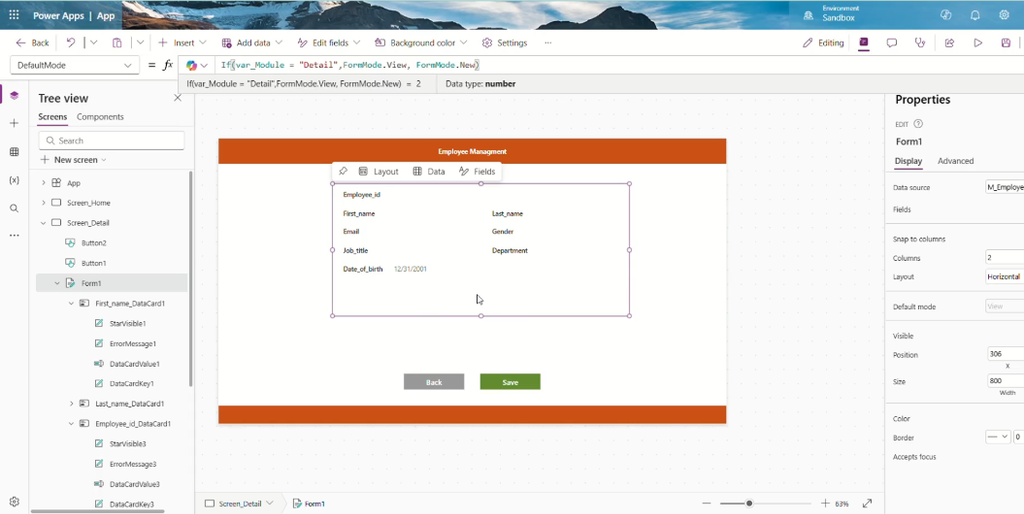The height and width of the screenshot is (514, 1024).
Task: Click the Paste clipboard icon
Action: tap(117, 42)
